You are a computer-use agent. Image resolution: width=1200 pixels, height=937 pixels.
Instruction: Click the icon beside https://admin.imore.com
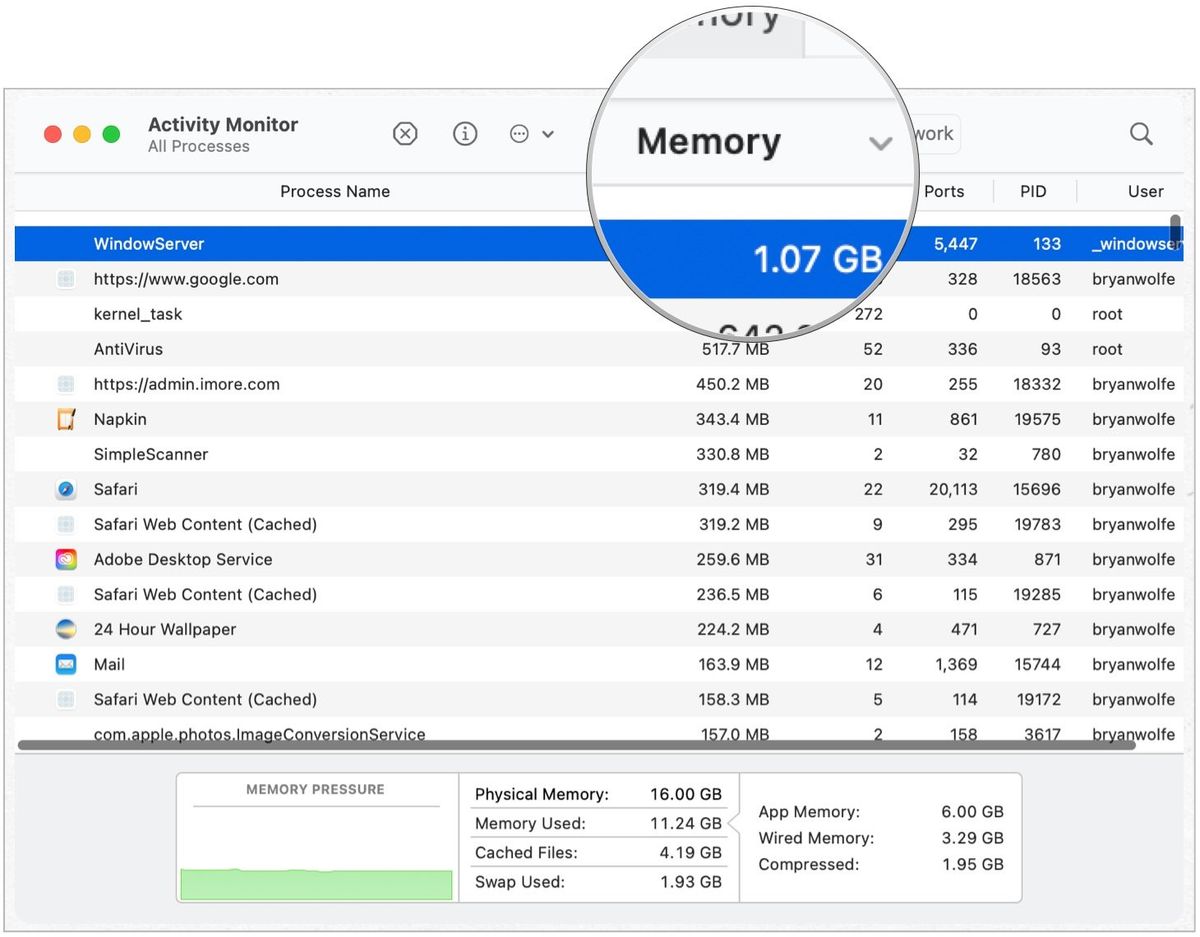tap(66, 384)
